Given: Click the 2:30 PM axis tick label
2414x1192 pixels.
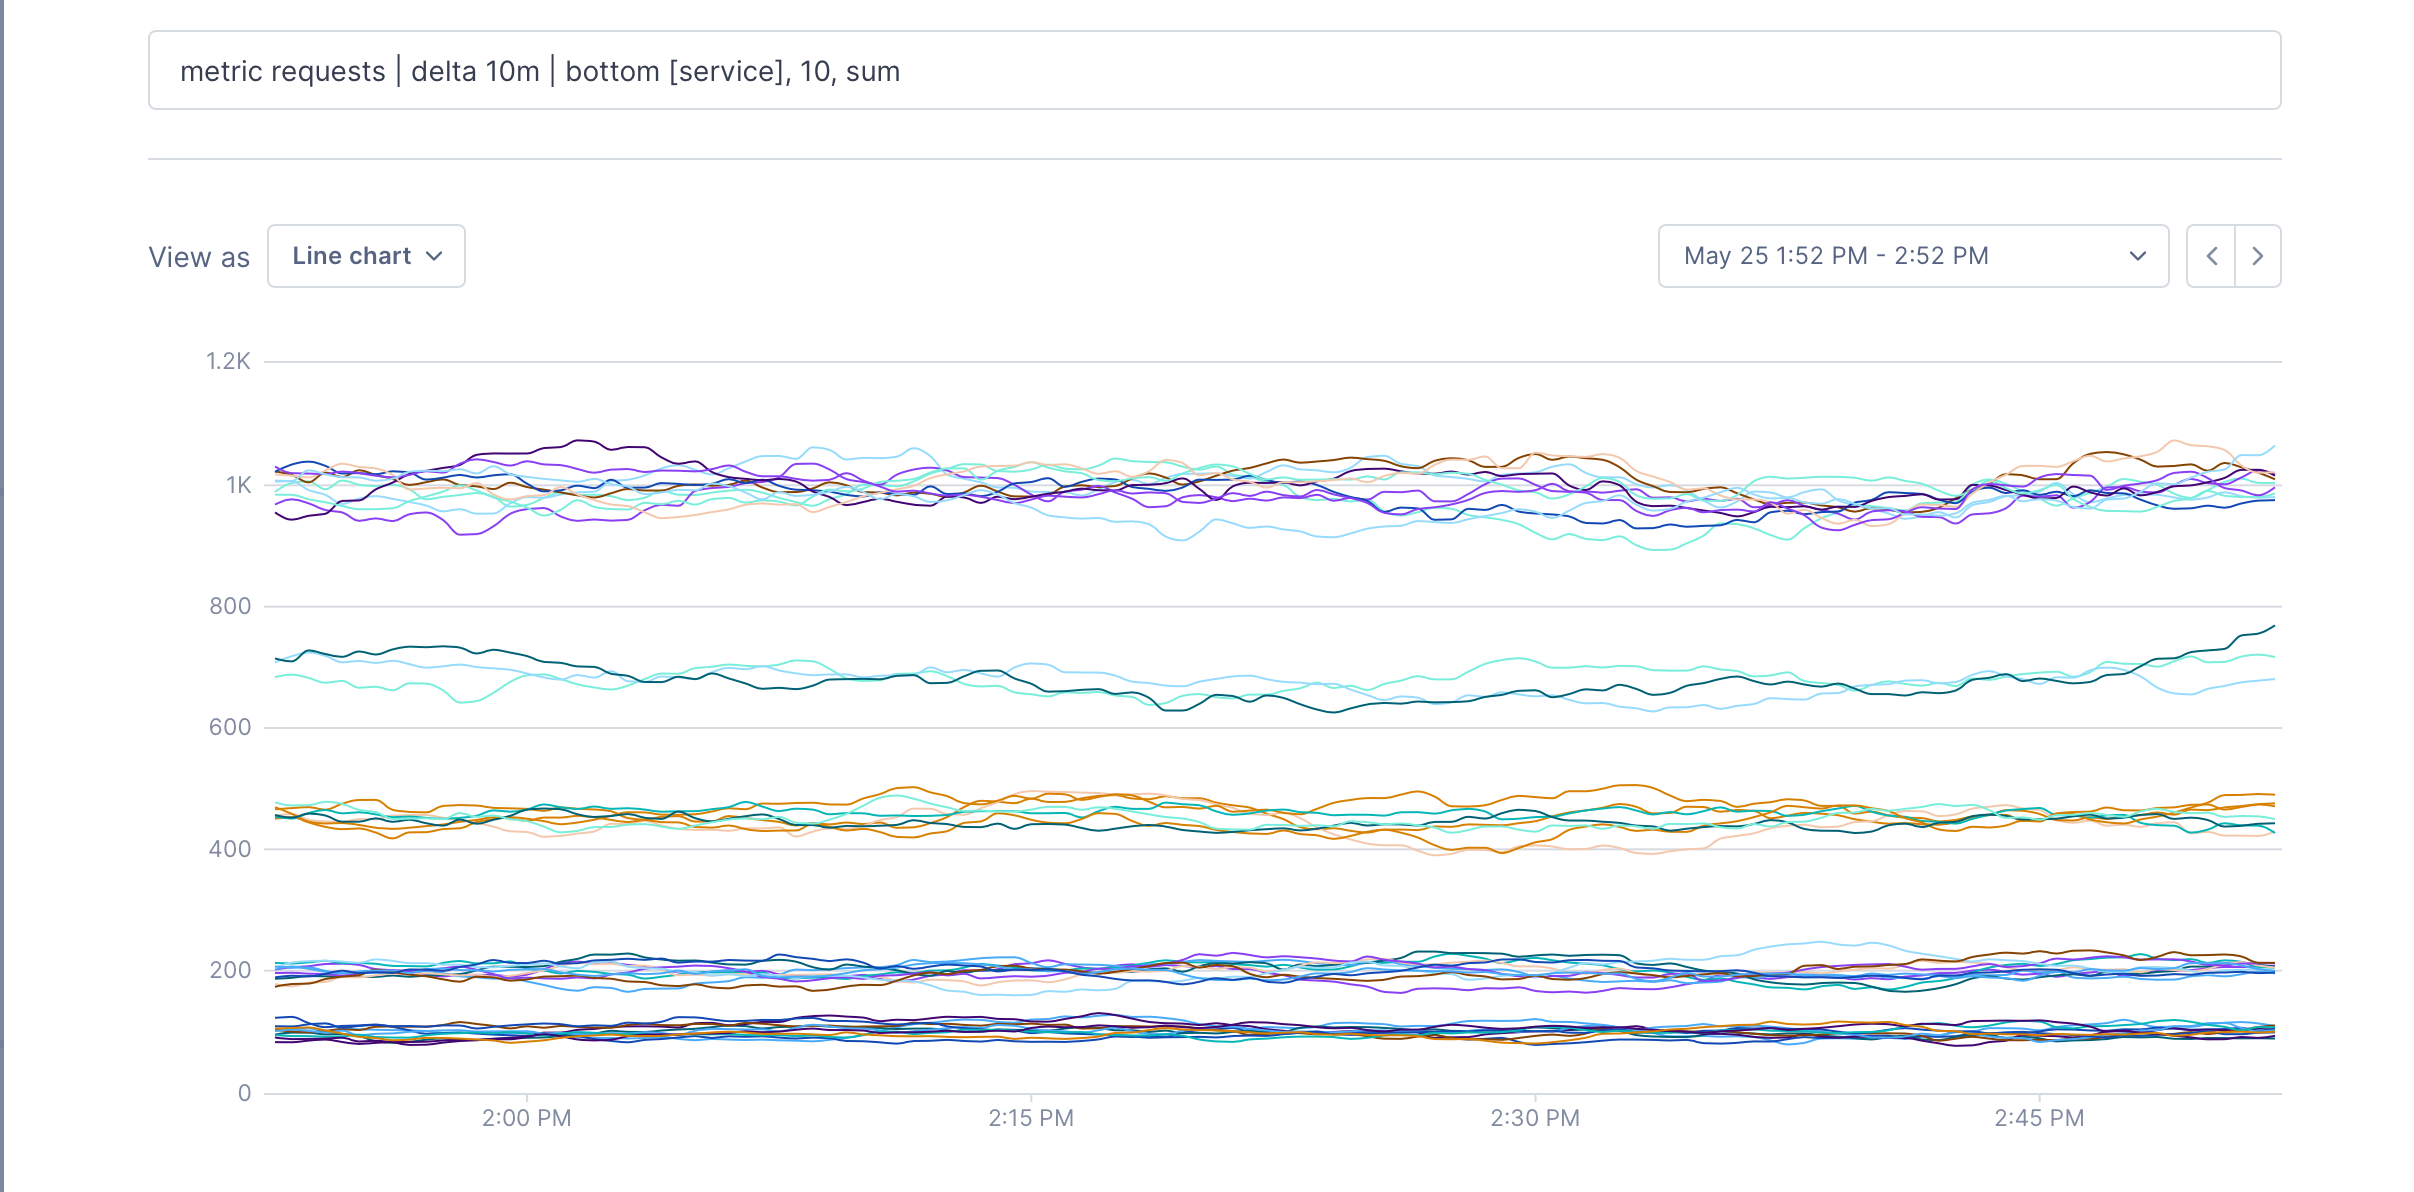Looking at the screenshot, I should [x=1535, y=1118].
